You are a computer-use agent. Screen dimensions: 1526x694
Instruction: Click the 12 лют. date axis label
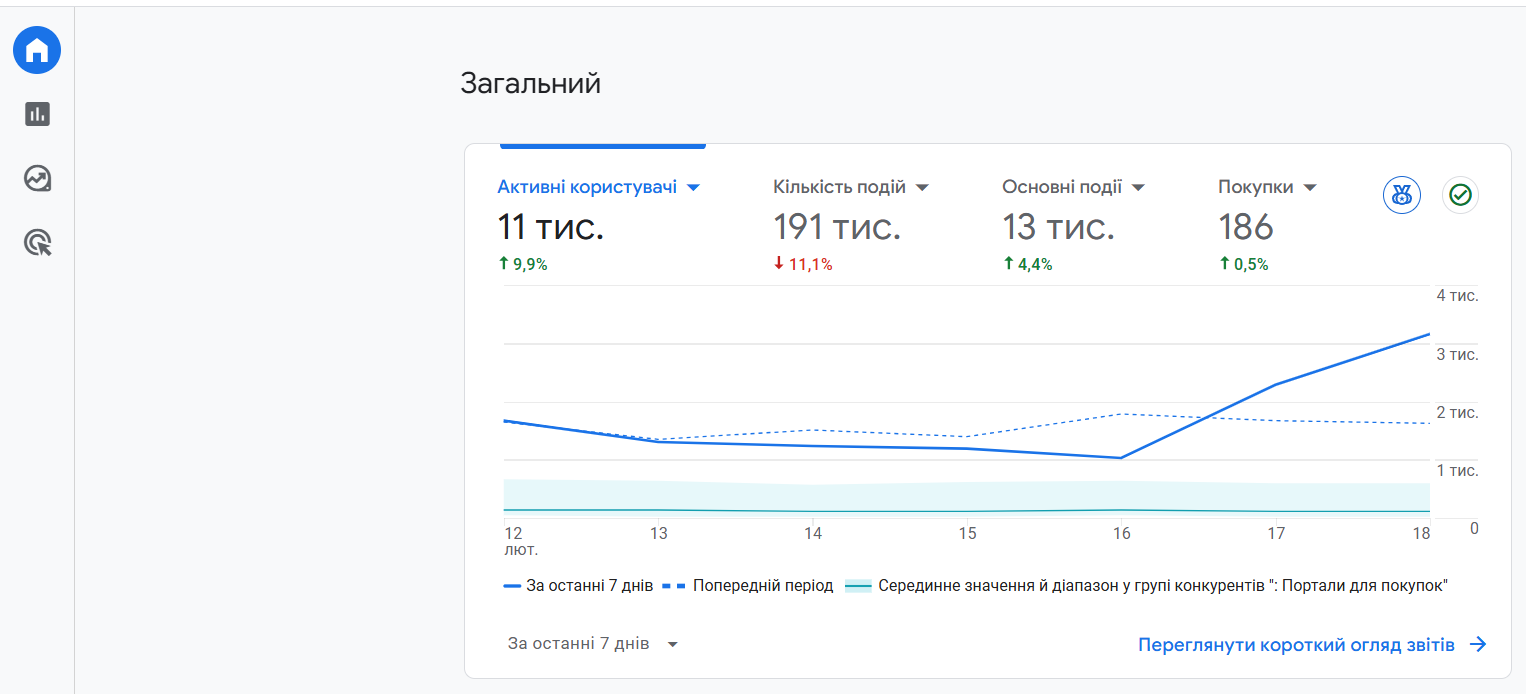[521, 541]
